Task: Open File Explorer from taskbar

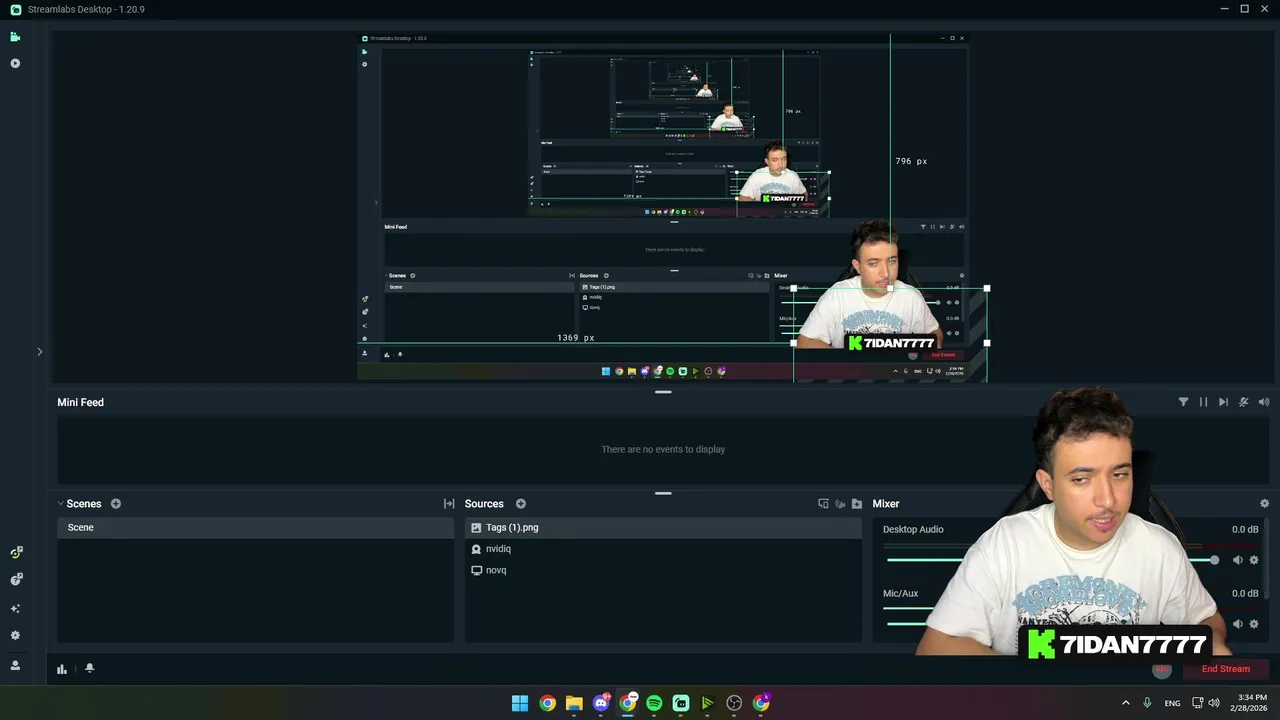Action: [574, 703]
